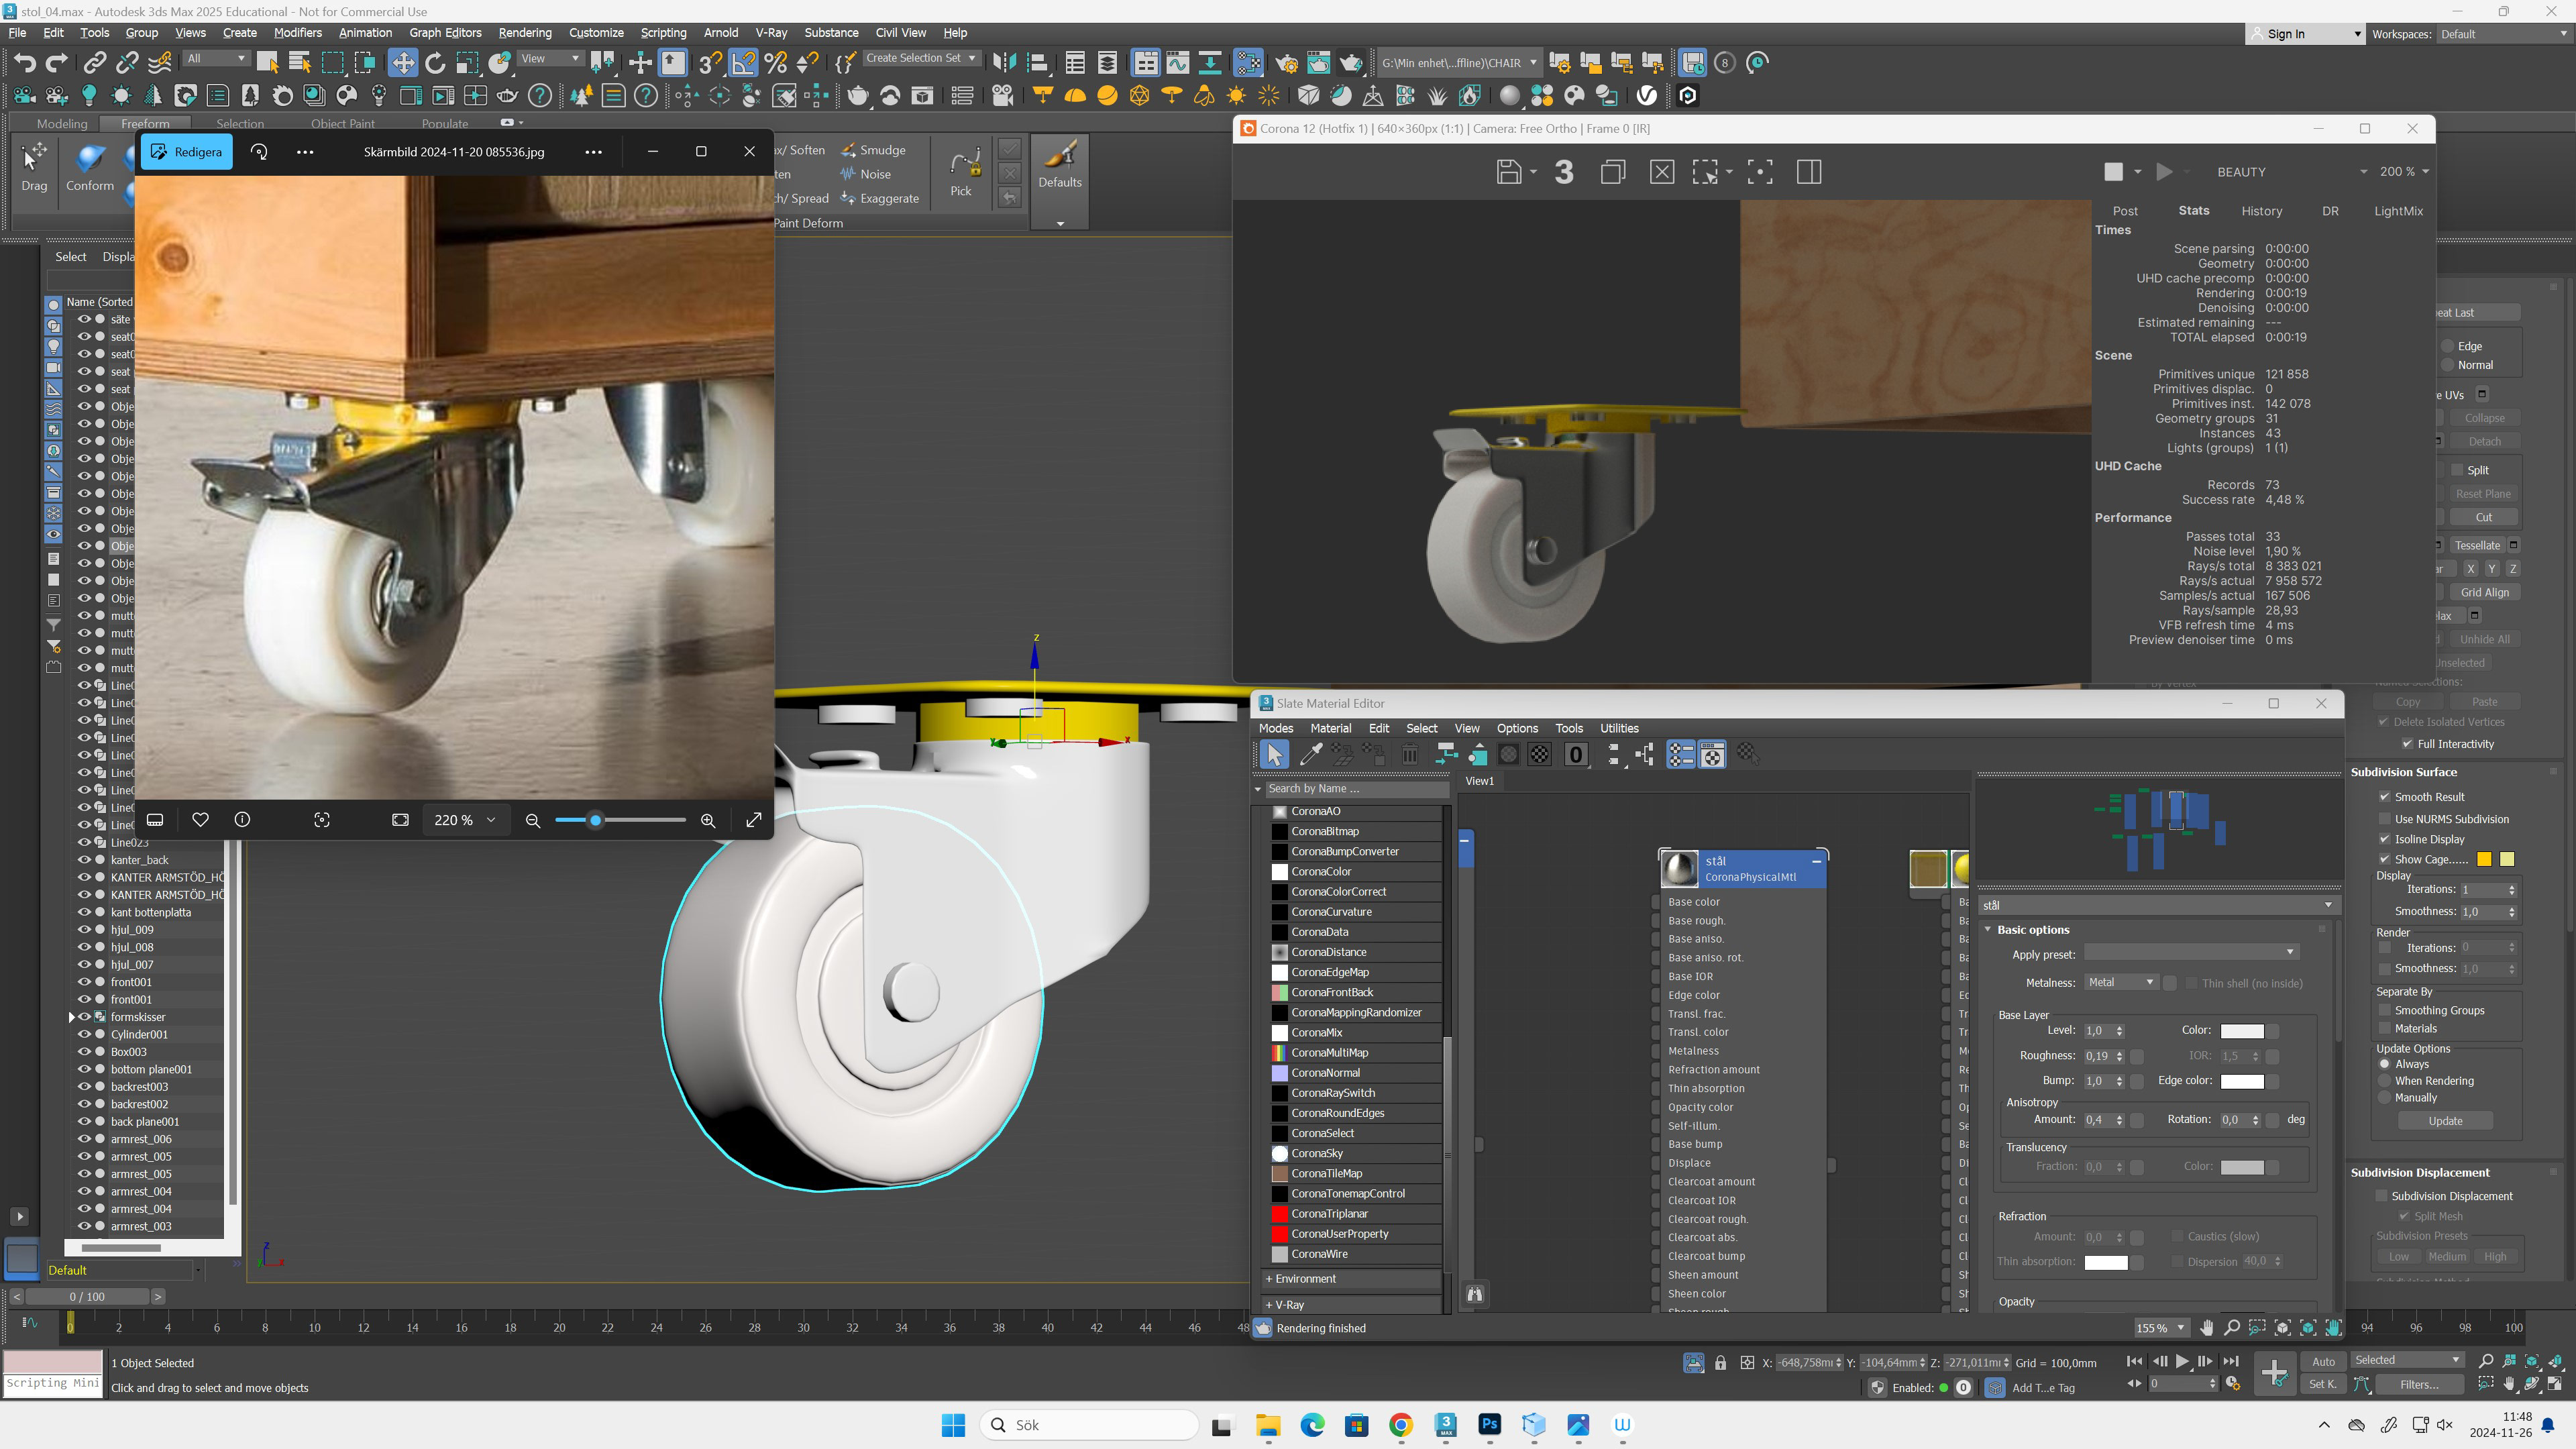Click the Pan hand tool in Slate Material Editor
Image resolution: width=2576 pixels, height=1449 pixels.
[x=2206, y=1328]
